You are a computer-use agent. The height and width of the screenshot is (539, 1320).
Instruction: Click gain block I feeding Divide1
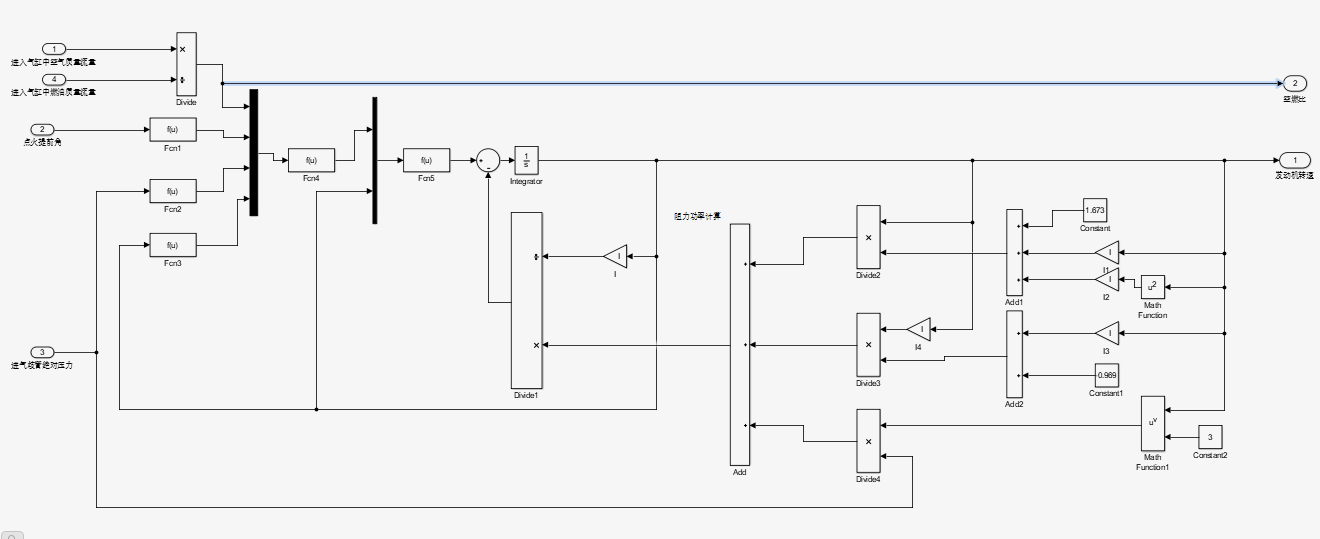[x=616, y=257]
